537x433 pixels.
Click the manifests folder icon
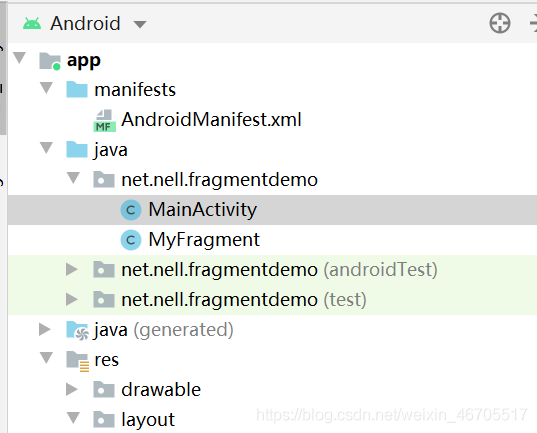(77, 90)
